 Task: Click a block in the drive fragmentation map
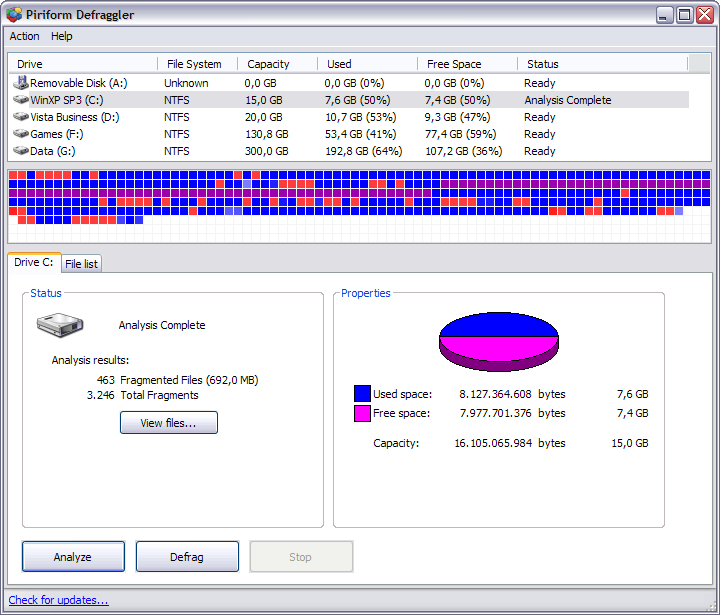(360, 205)
